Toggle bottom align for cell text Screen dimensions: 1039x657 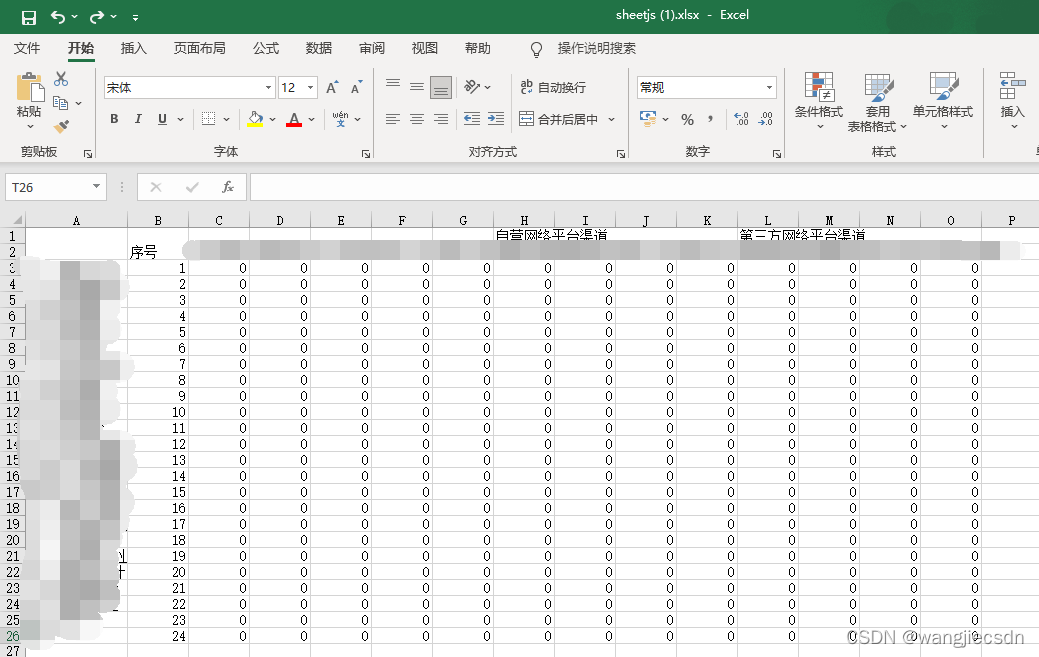pyautogui.click(x=441, y=87)
